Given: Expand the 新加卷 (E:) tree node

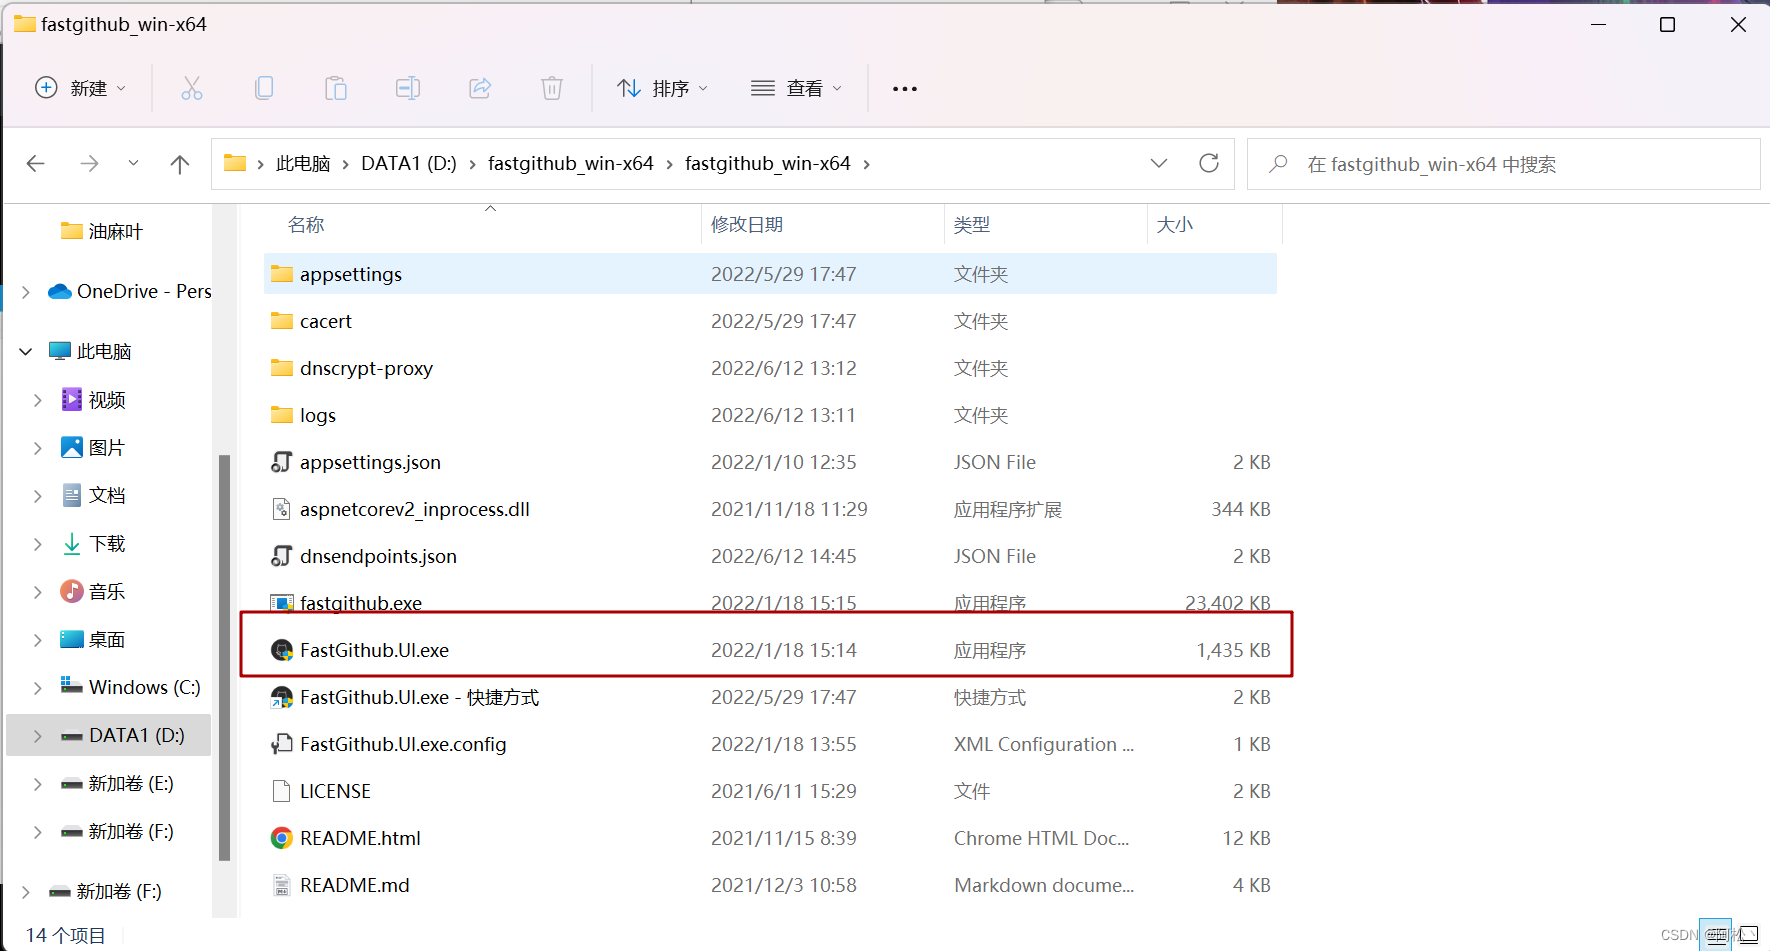Looking at the screenshot, I should 38,784.
